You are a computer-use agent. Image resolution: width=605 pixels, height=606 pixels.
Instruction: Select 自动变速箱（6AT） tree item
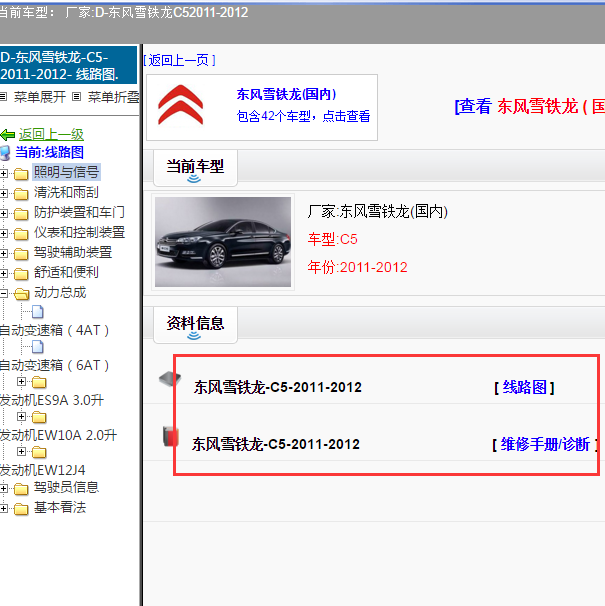pos(55,365)
